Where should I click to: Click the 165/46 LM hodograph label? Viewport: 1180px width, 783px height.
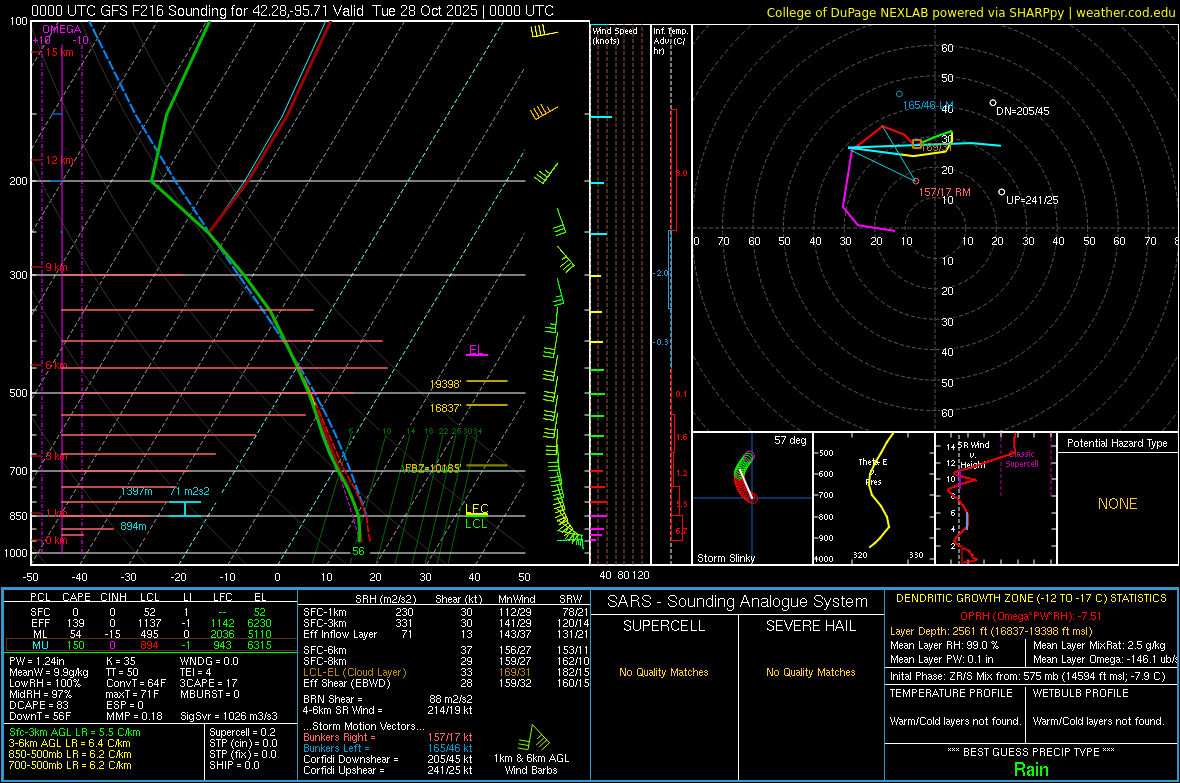coord(927,105)
